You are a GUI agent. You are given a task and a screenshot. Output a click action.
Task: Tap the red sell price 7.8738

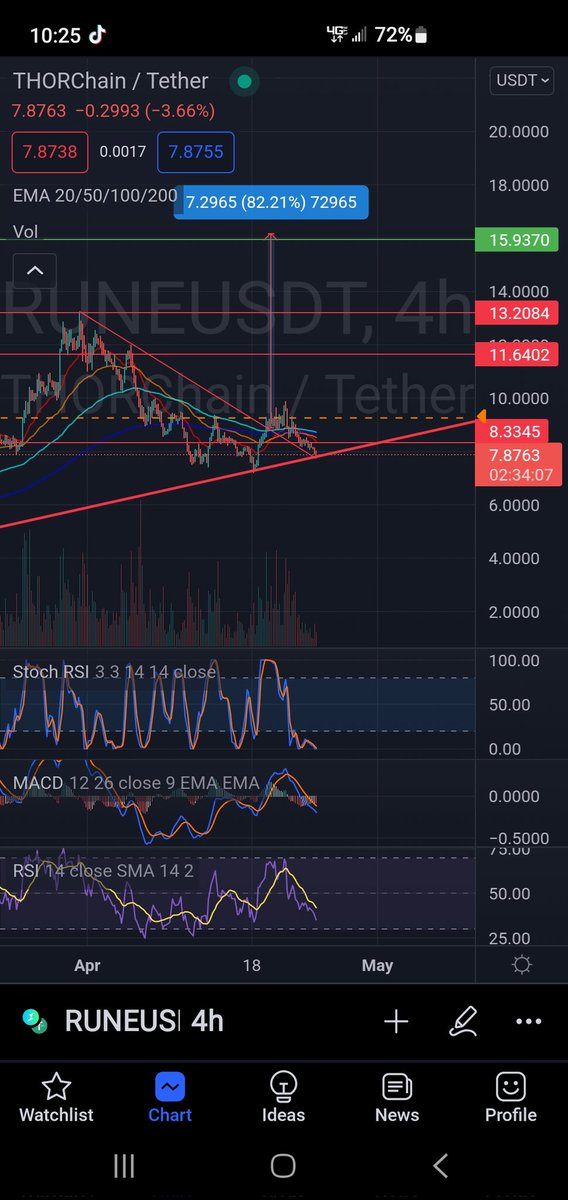[x=49, y=152]
